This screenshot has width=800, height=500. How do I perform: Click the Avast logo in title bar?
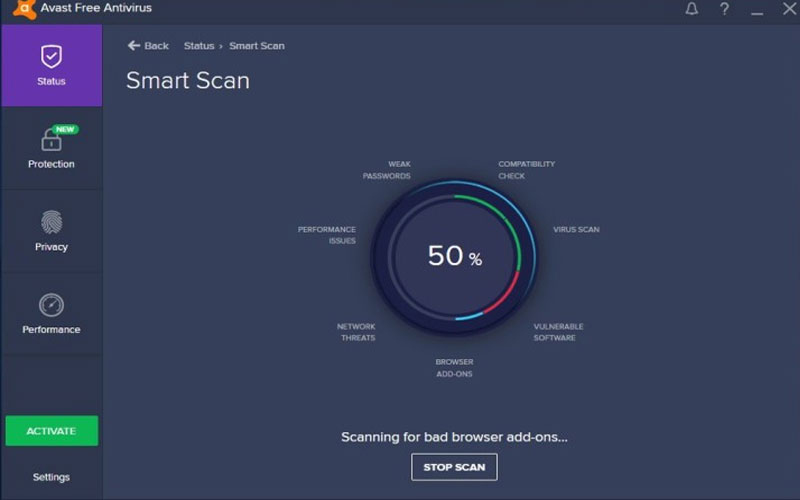[x=25, y=9]
